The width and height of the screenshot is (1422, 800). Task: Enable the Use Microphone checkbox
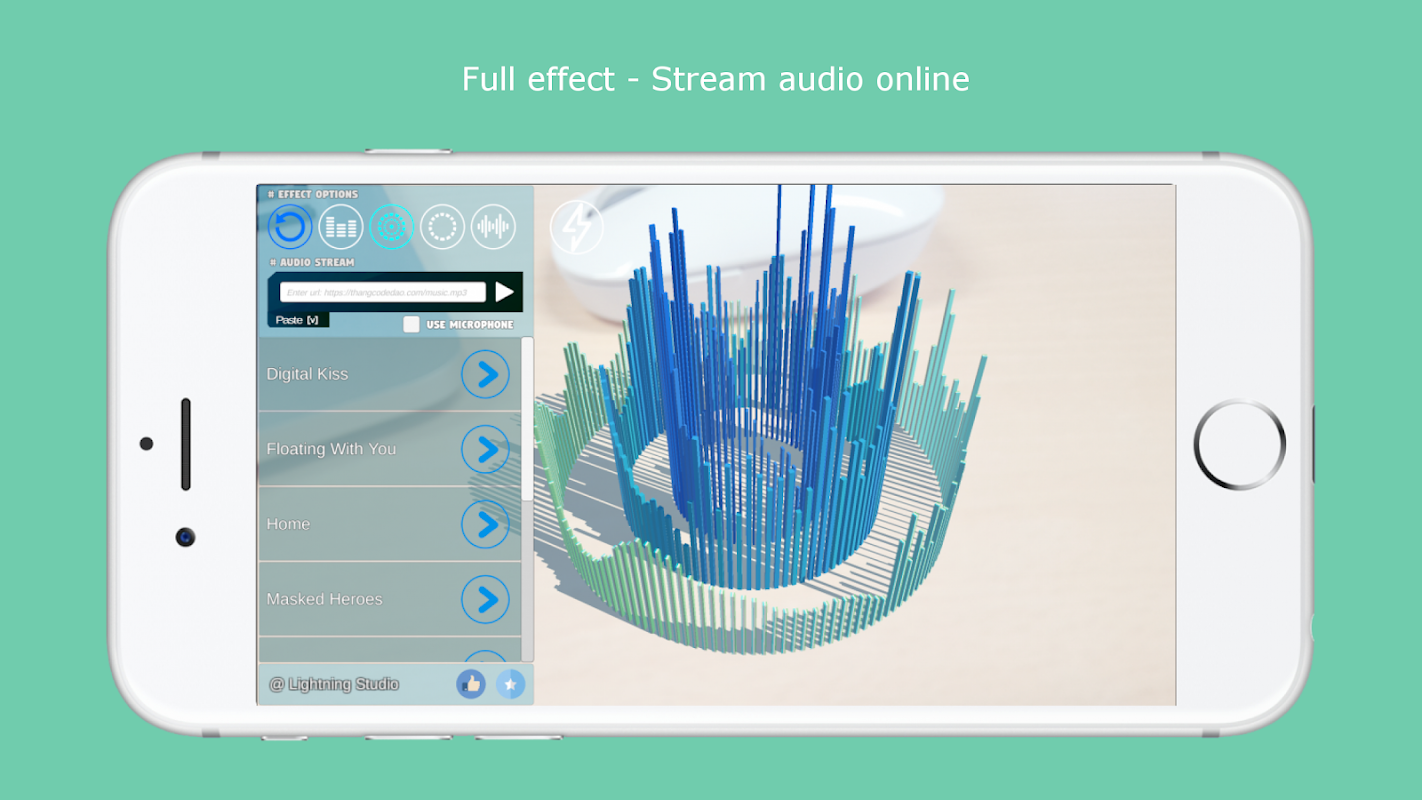[x=411, y=324]
